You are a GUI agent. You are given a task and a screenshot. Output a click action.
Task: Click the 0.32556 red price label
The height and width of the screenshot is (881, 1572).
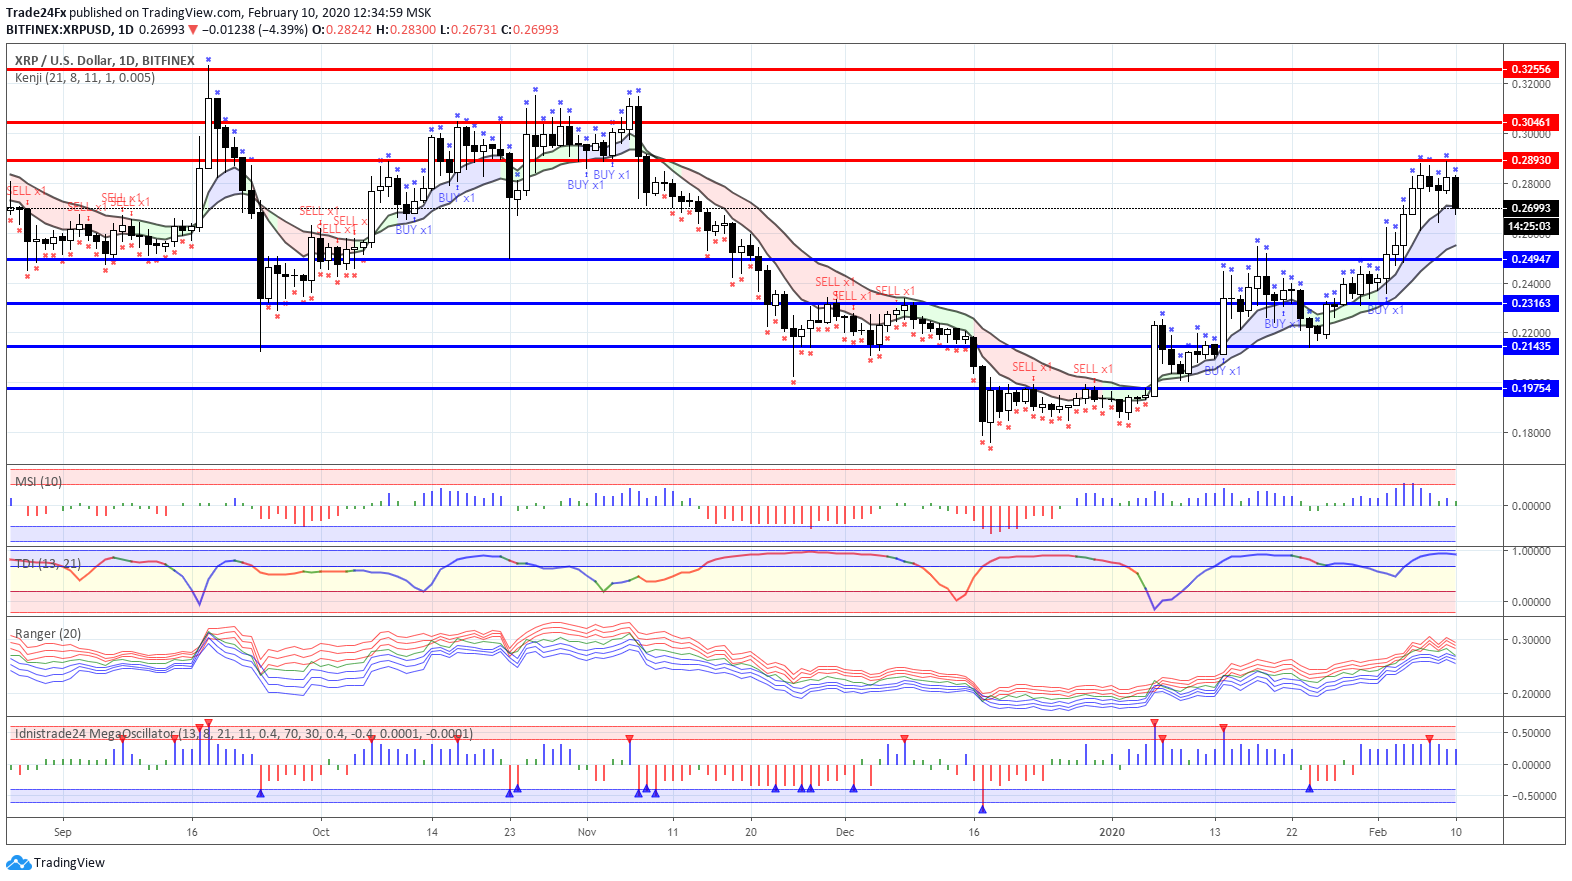pyautogui.click(x=1531, y=69)
